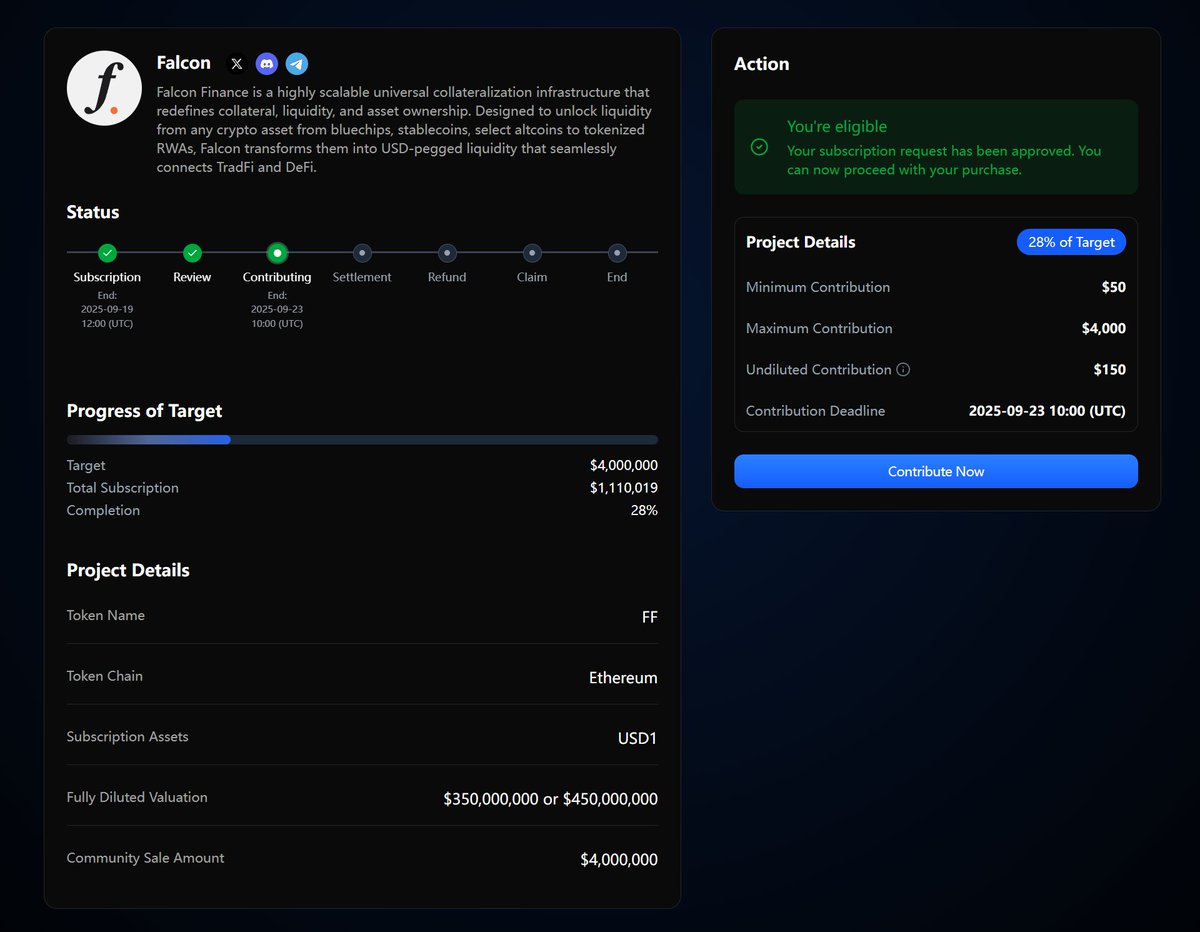Image resolution: width=1200 pixels, height=932 pixels.
Task: Click the Falcon project title
Action: click(184, 63)
